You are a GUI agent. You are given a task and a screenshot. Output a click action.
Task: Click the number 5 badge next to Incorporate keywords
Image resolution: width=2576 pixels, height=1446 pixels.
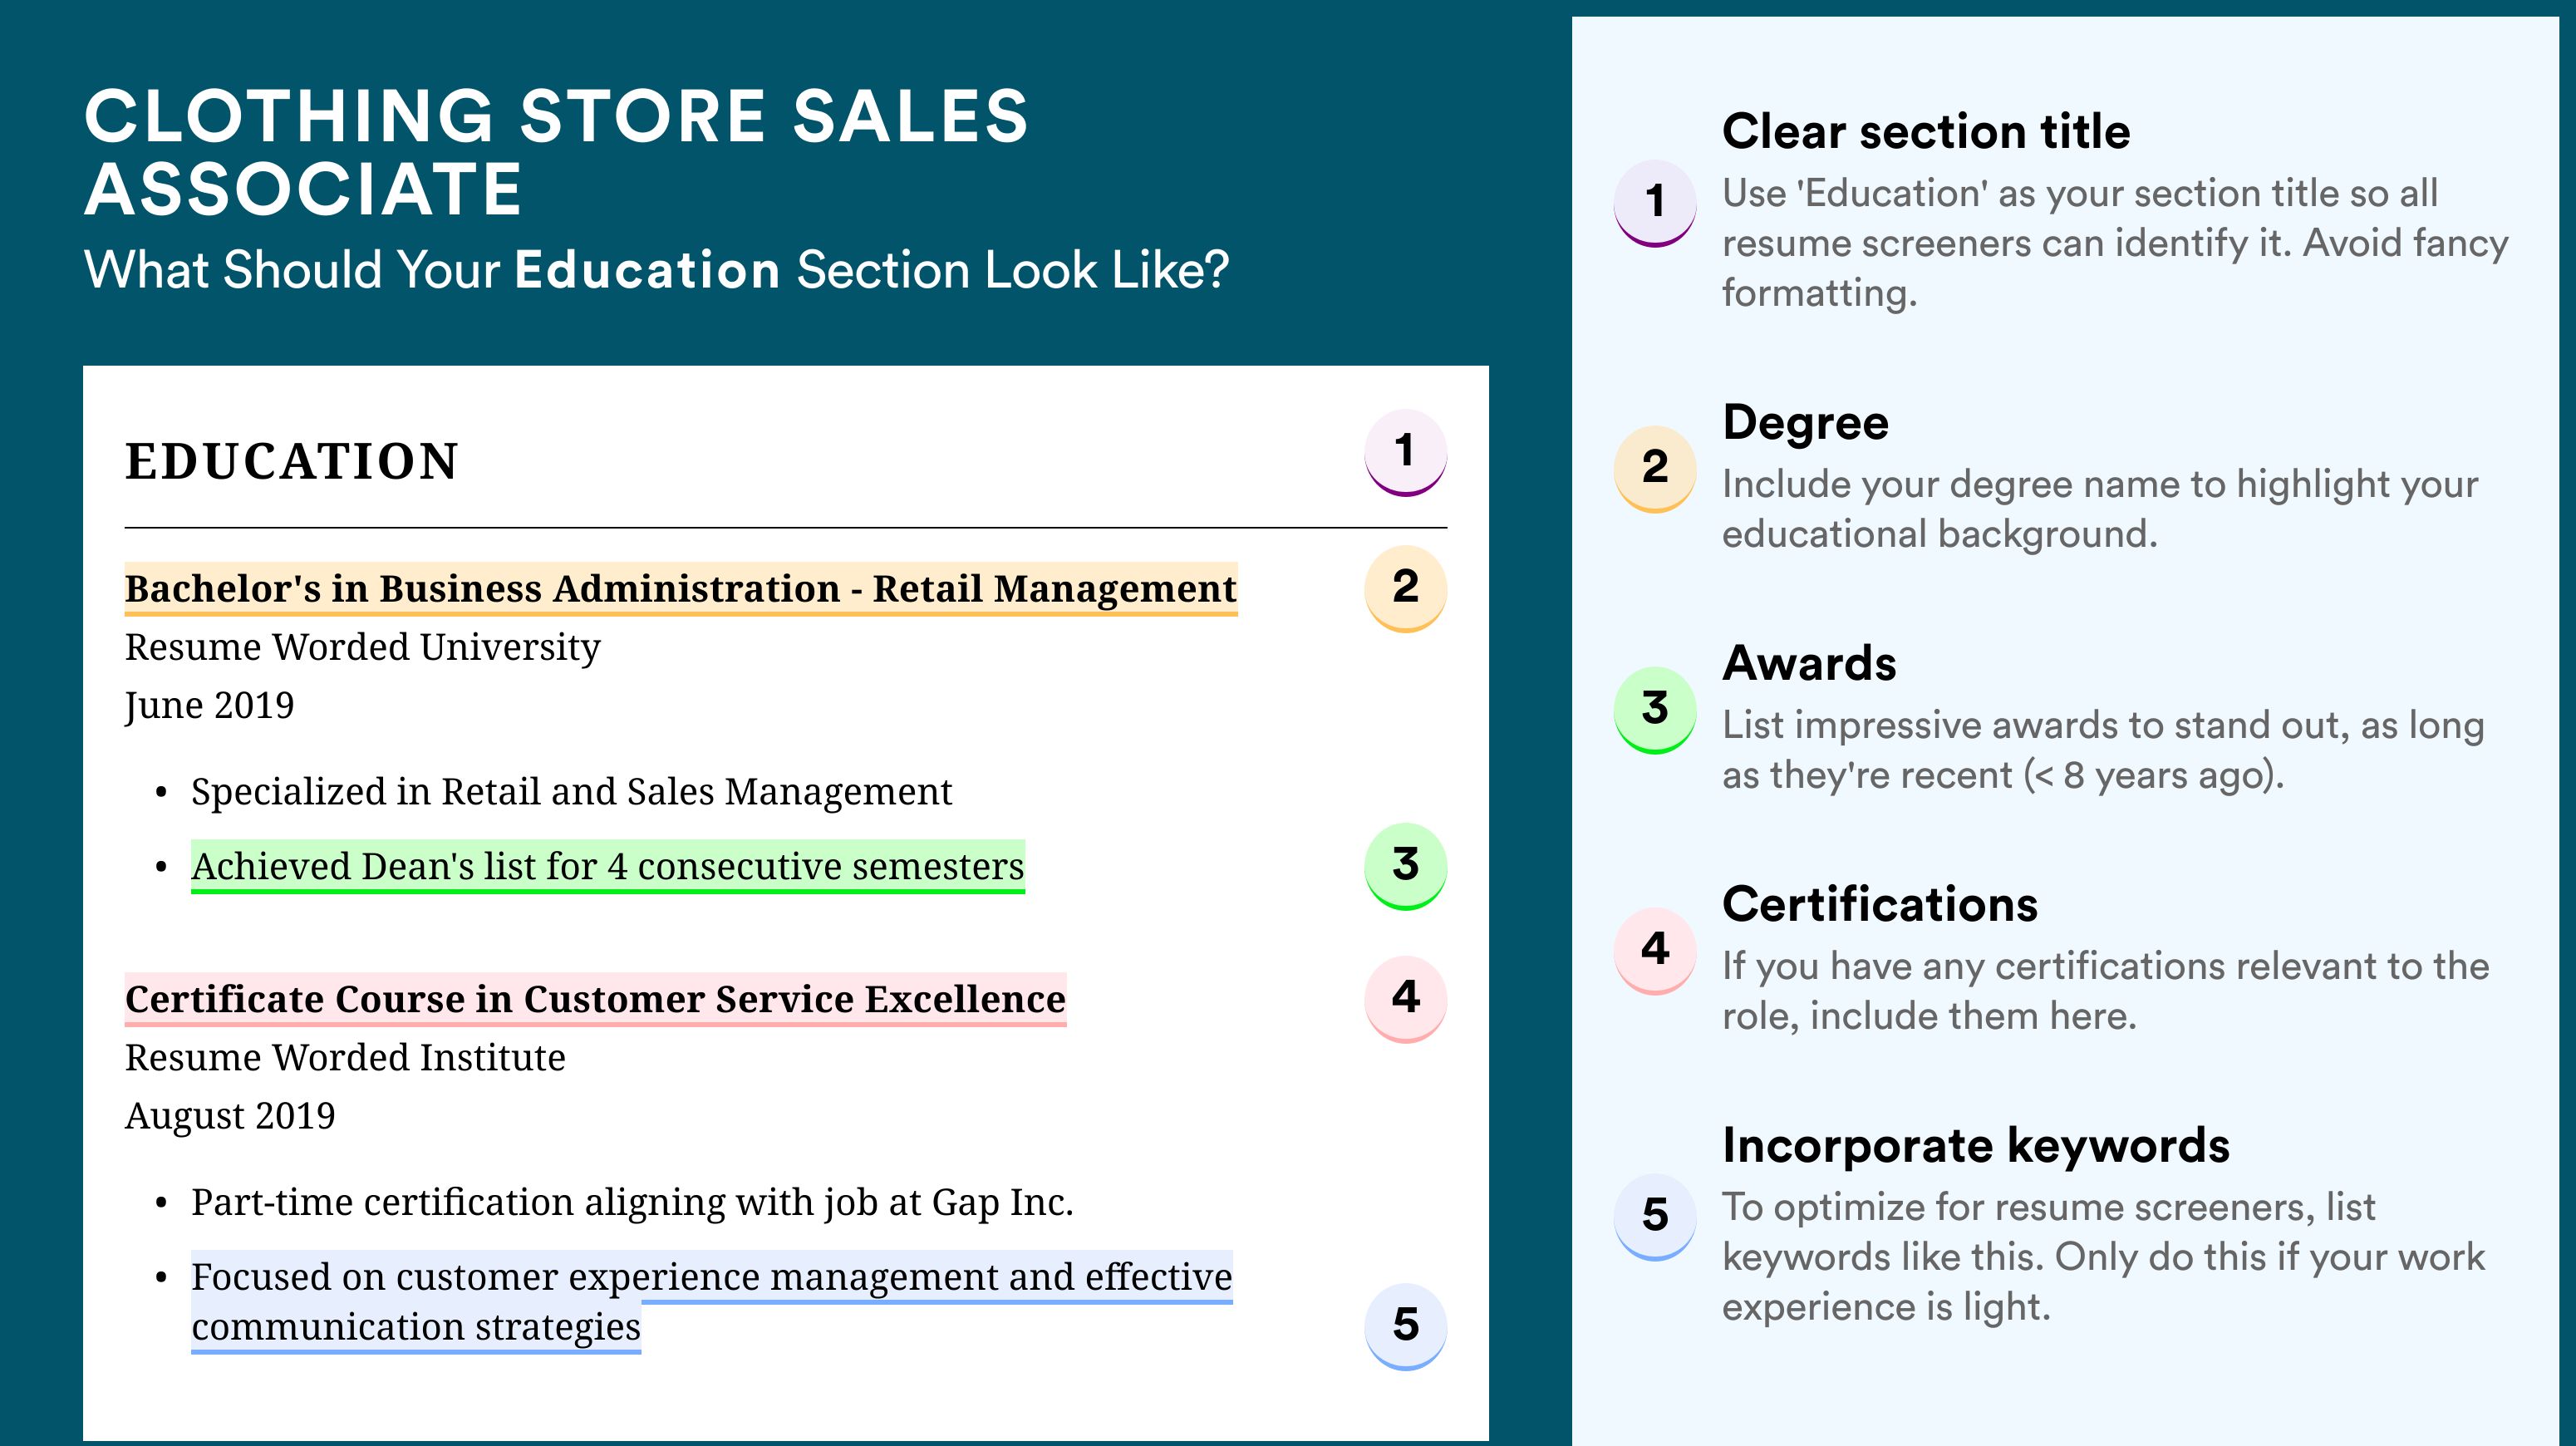tap(1655, 1217)
